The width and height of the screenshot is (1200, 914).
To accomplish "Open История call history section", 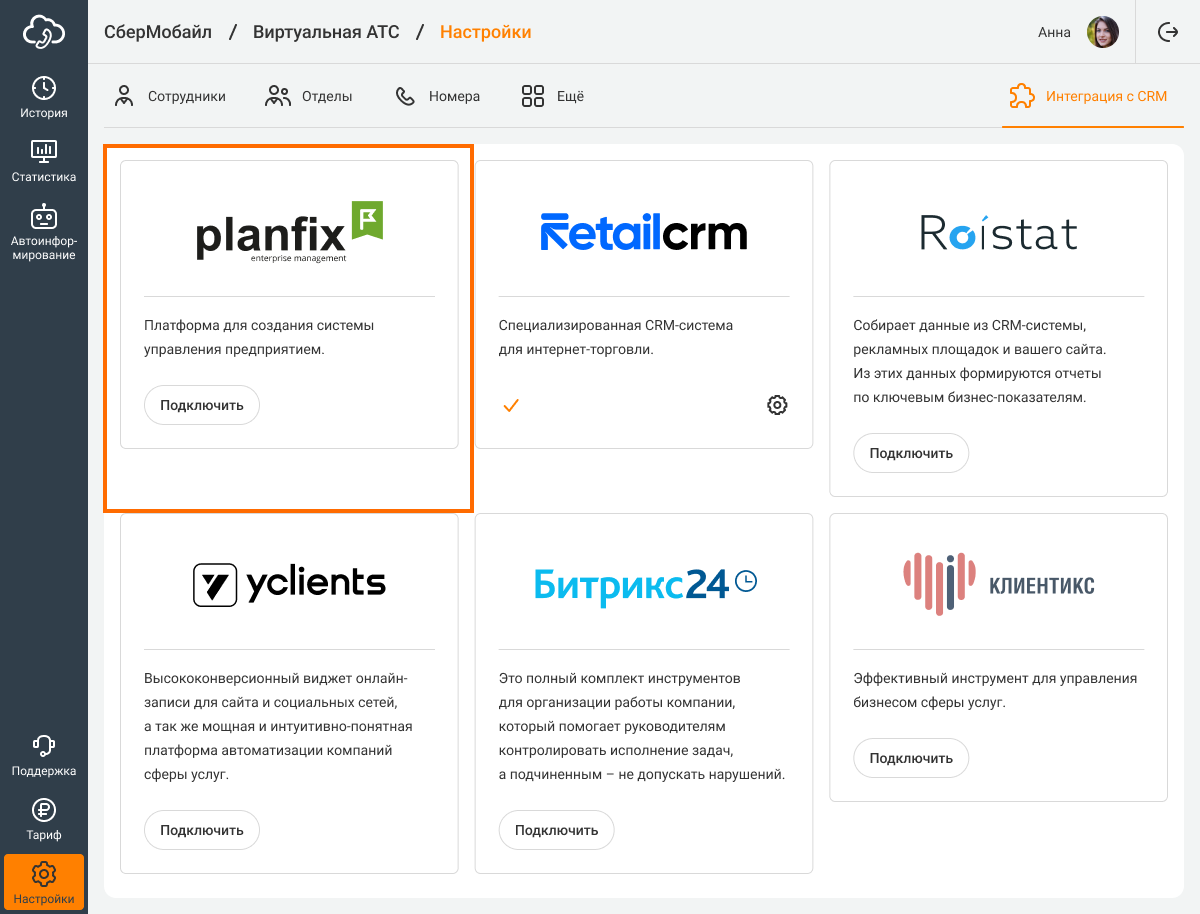I will click(x=44, y=97).
